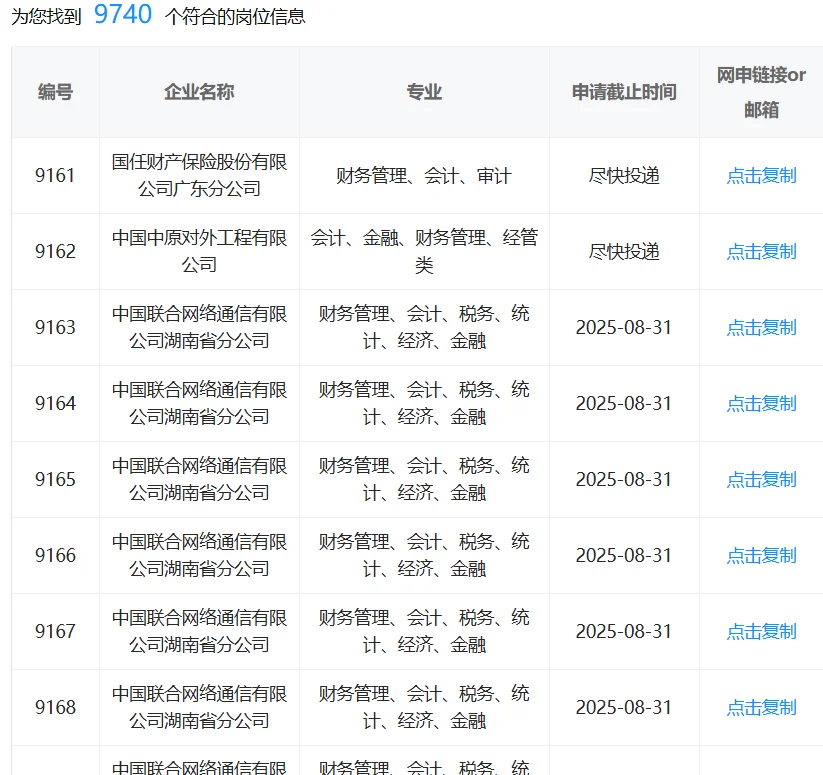
Task: Click the job number cell 9164
Action: tap(55, 404)
